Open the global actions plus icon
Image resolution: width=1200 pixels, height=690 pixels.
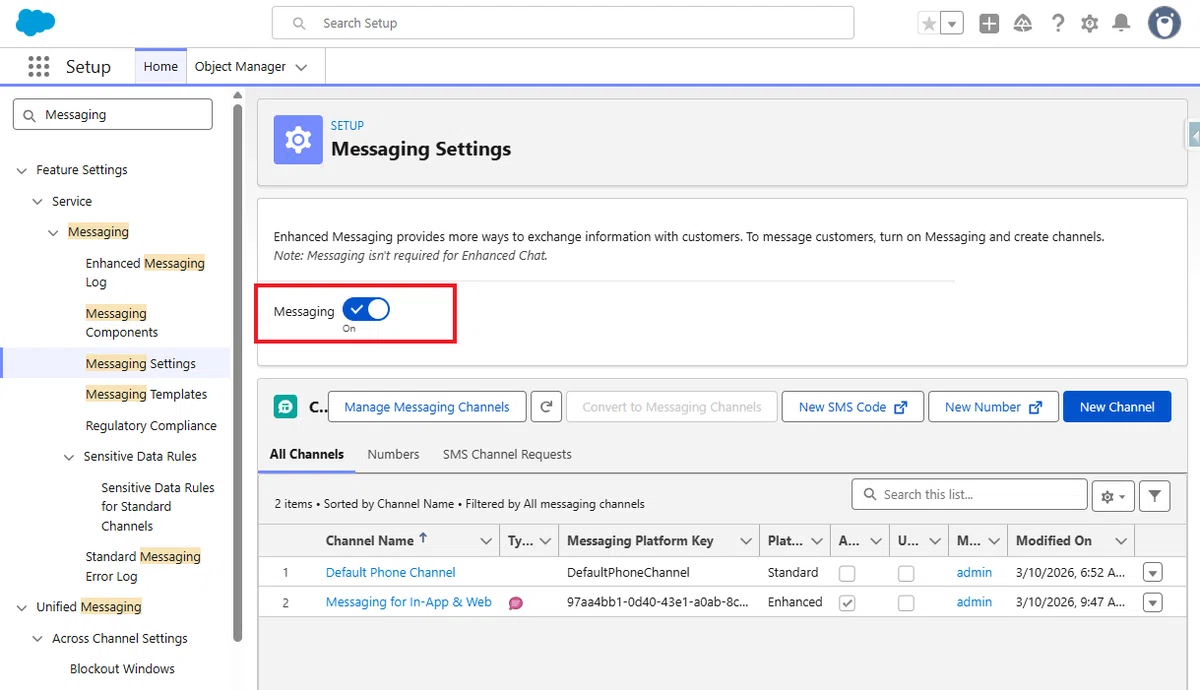(x=989, y=23)
